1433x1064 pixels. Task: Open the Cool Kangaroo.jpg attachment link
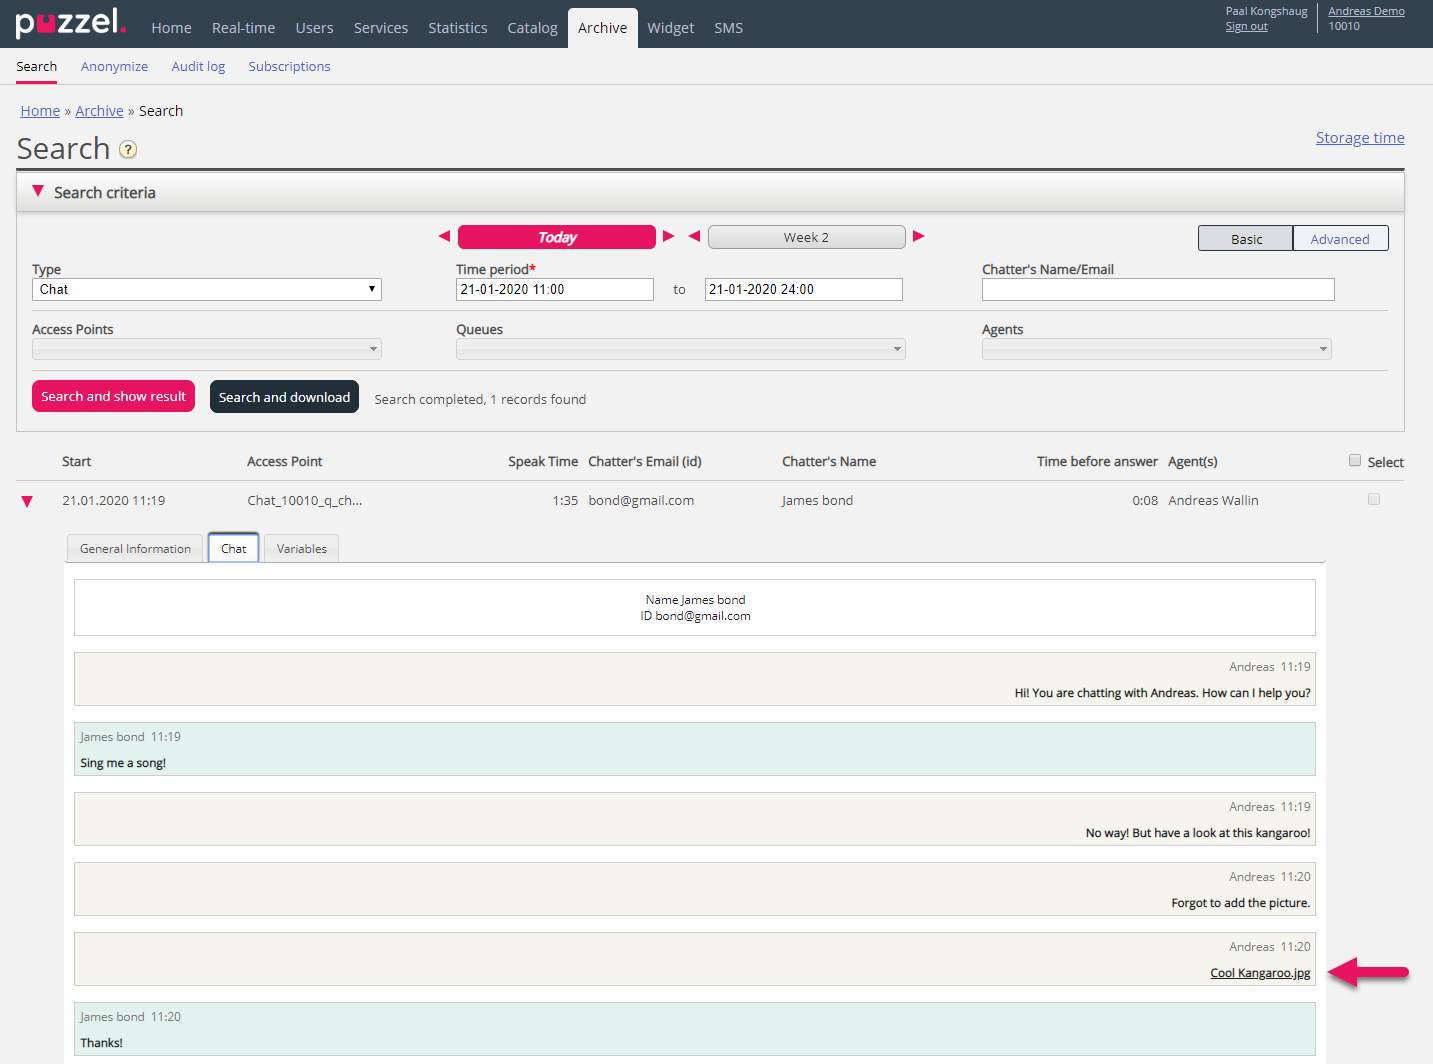(x=1260, y=973)
